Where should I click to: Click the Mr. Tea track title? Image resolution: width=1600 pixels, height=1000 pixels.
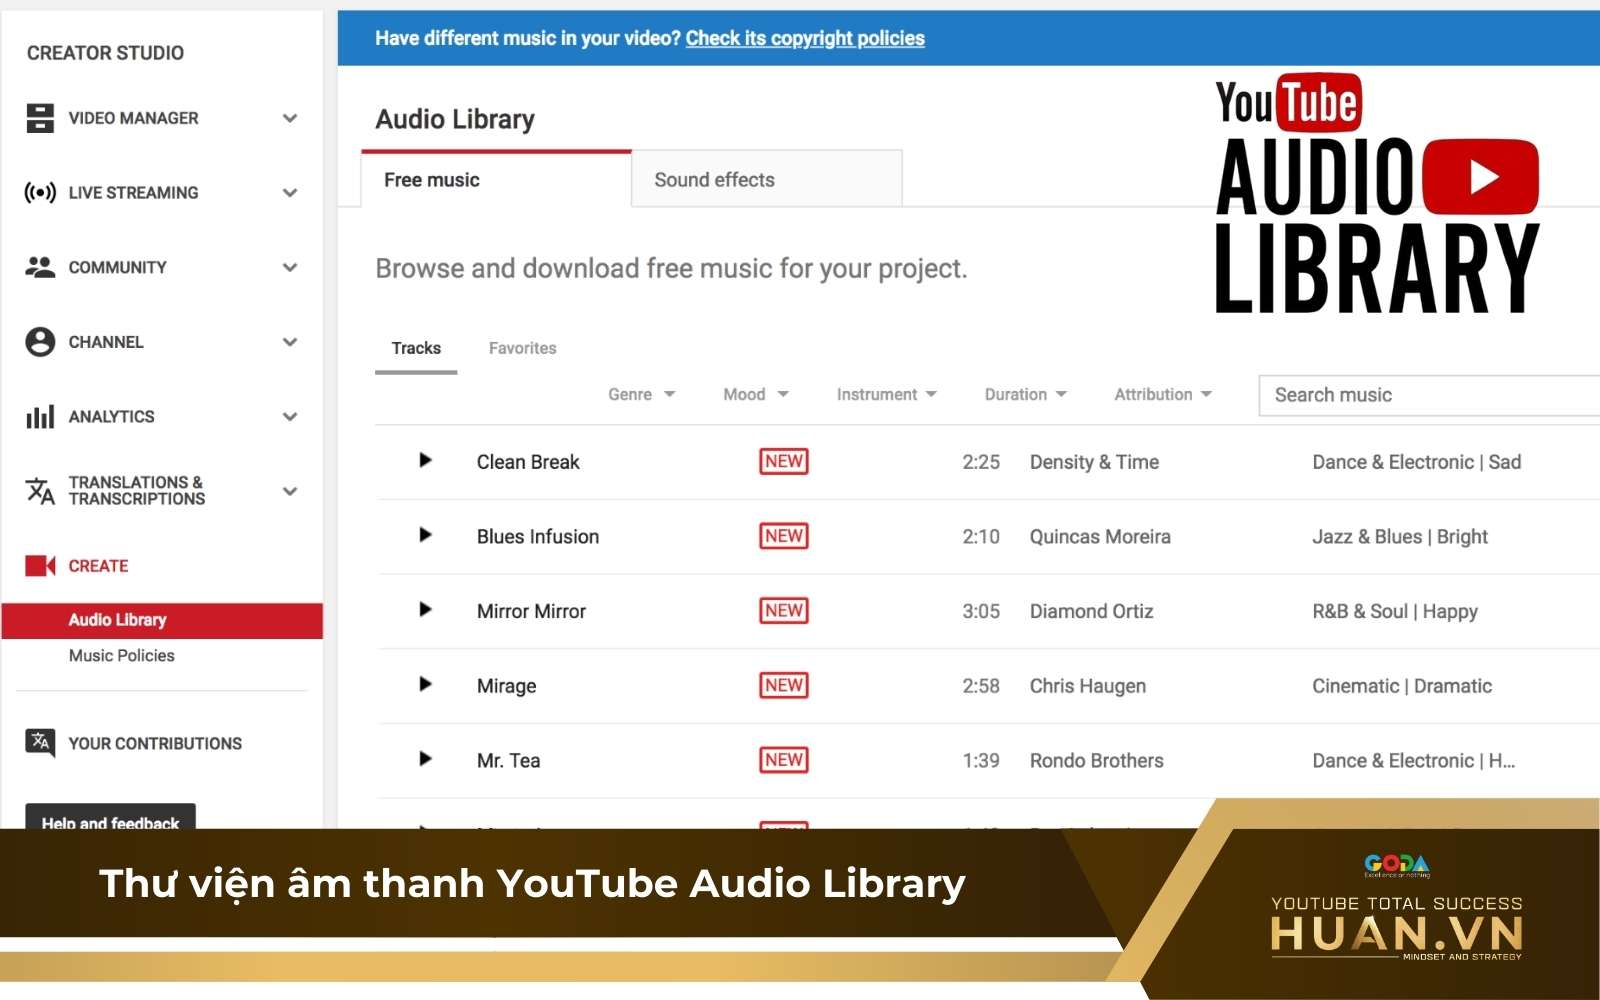(x=508, y=760)
